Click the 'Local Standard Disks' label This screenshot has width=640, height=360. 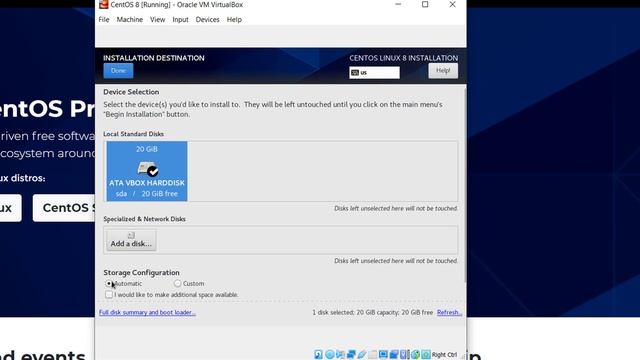point(133,134)
